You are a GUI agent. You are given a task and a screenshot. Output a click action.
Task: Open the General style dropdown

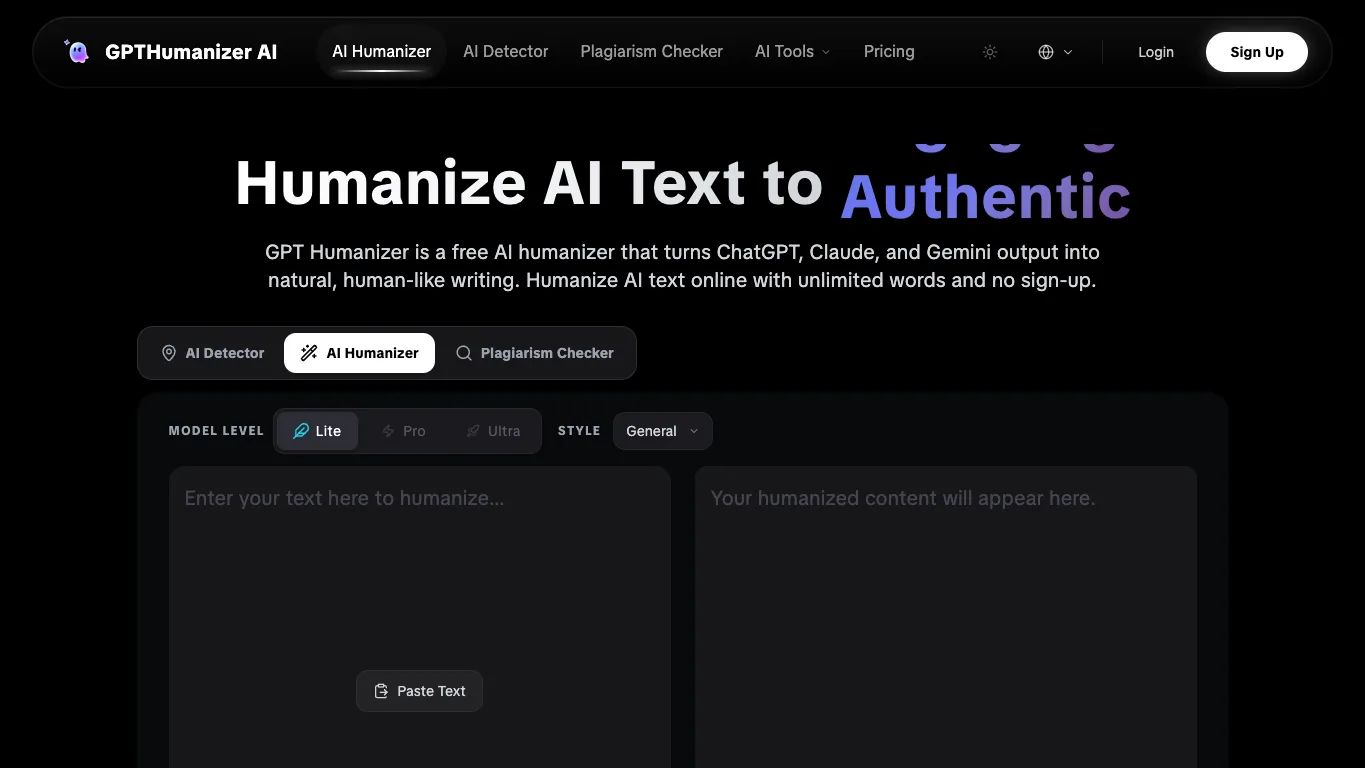[x=663, y=431]
